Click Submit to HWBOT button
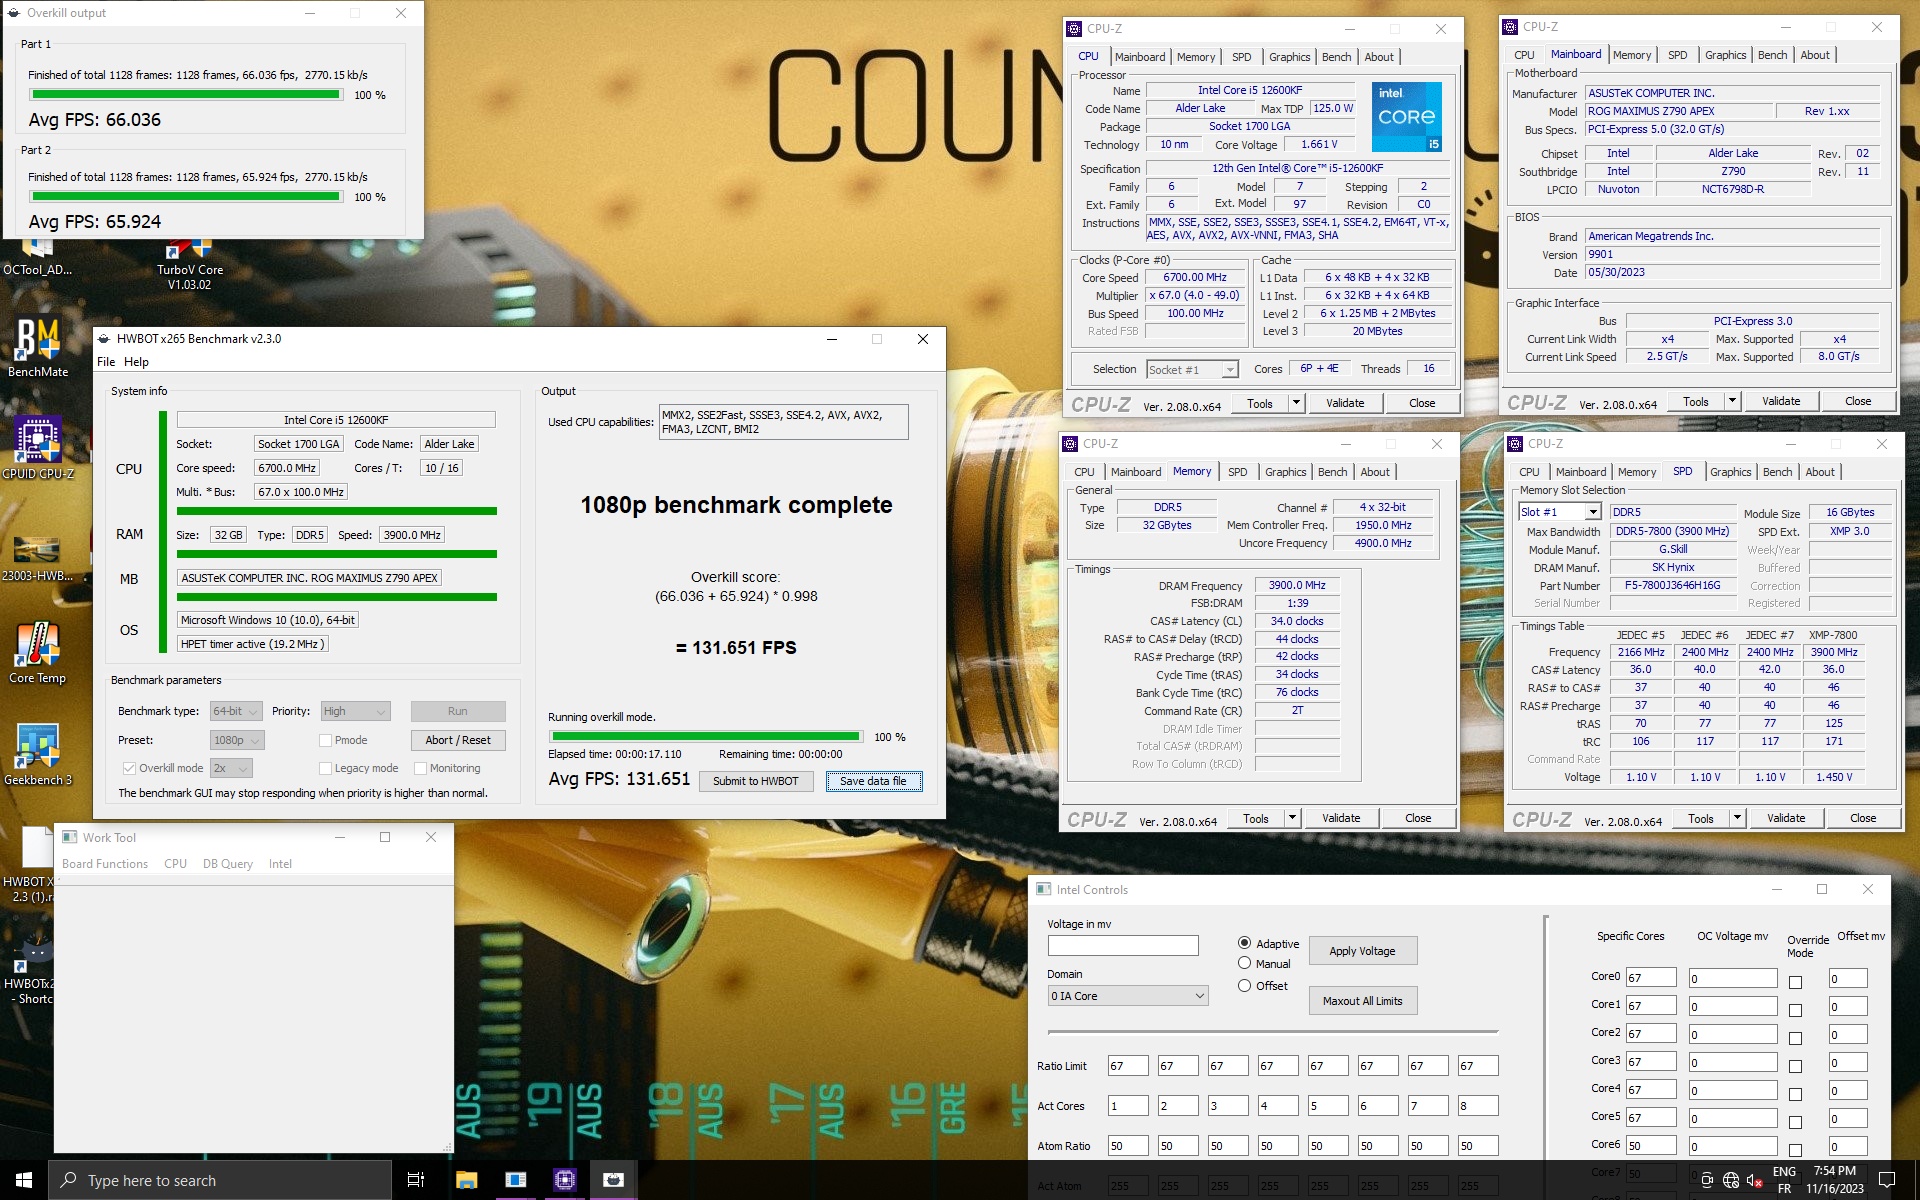 click(756, 781)
